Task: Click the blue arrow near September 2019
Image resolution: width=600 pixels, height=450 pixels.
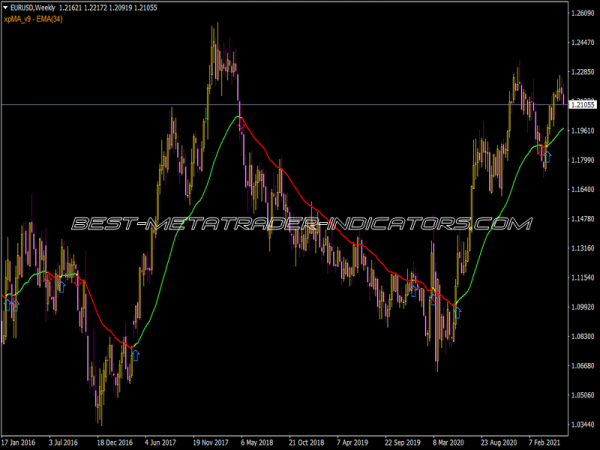Action: tap(414, 291)
